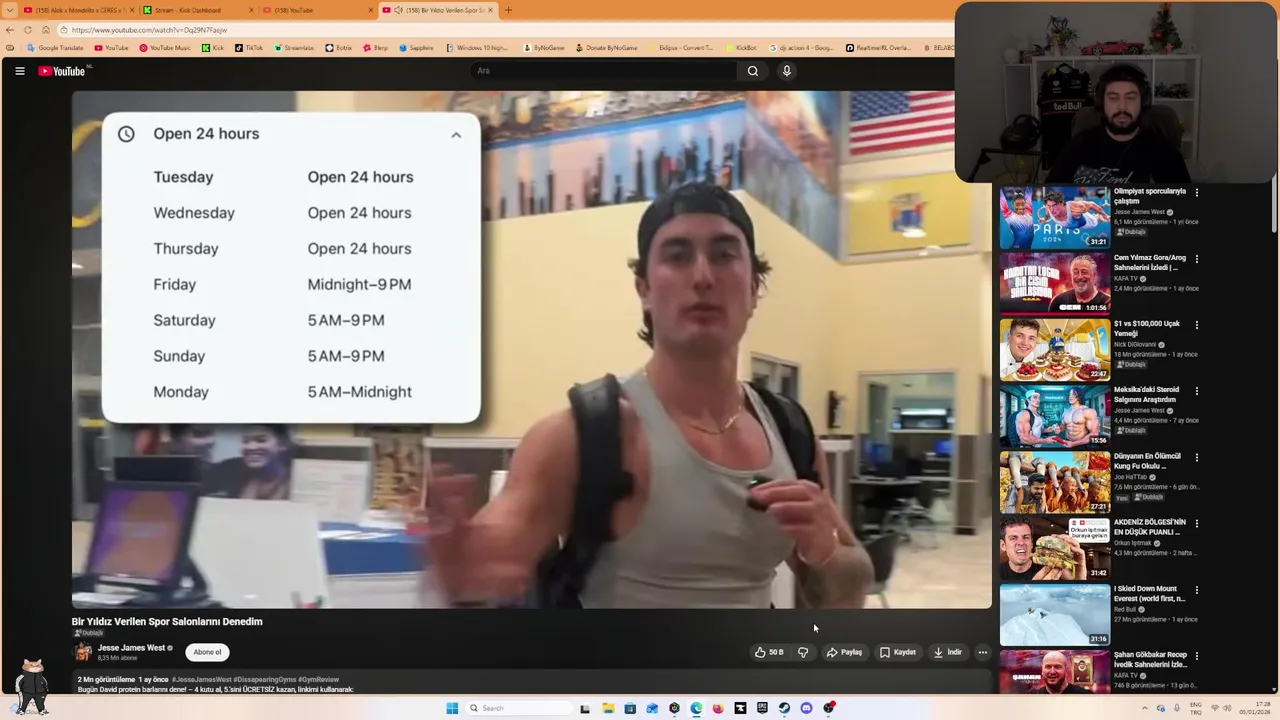Dislike the video with thumbs-down

(803, 652)
